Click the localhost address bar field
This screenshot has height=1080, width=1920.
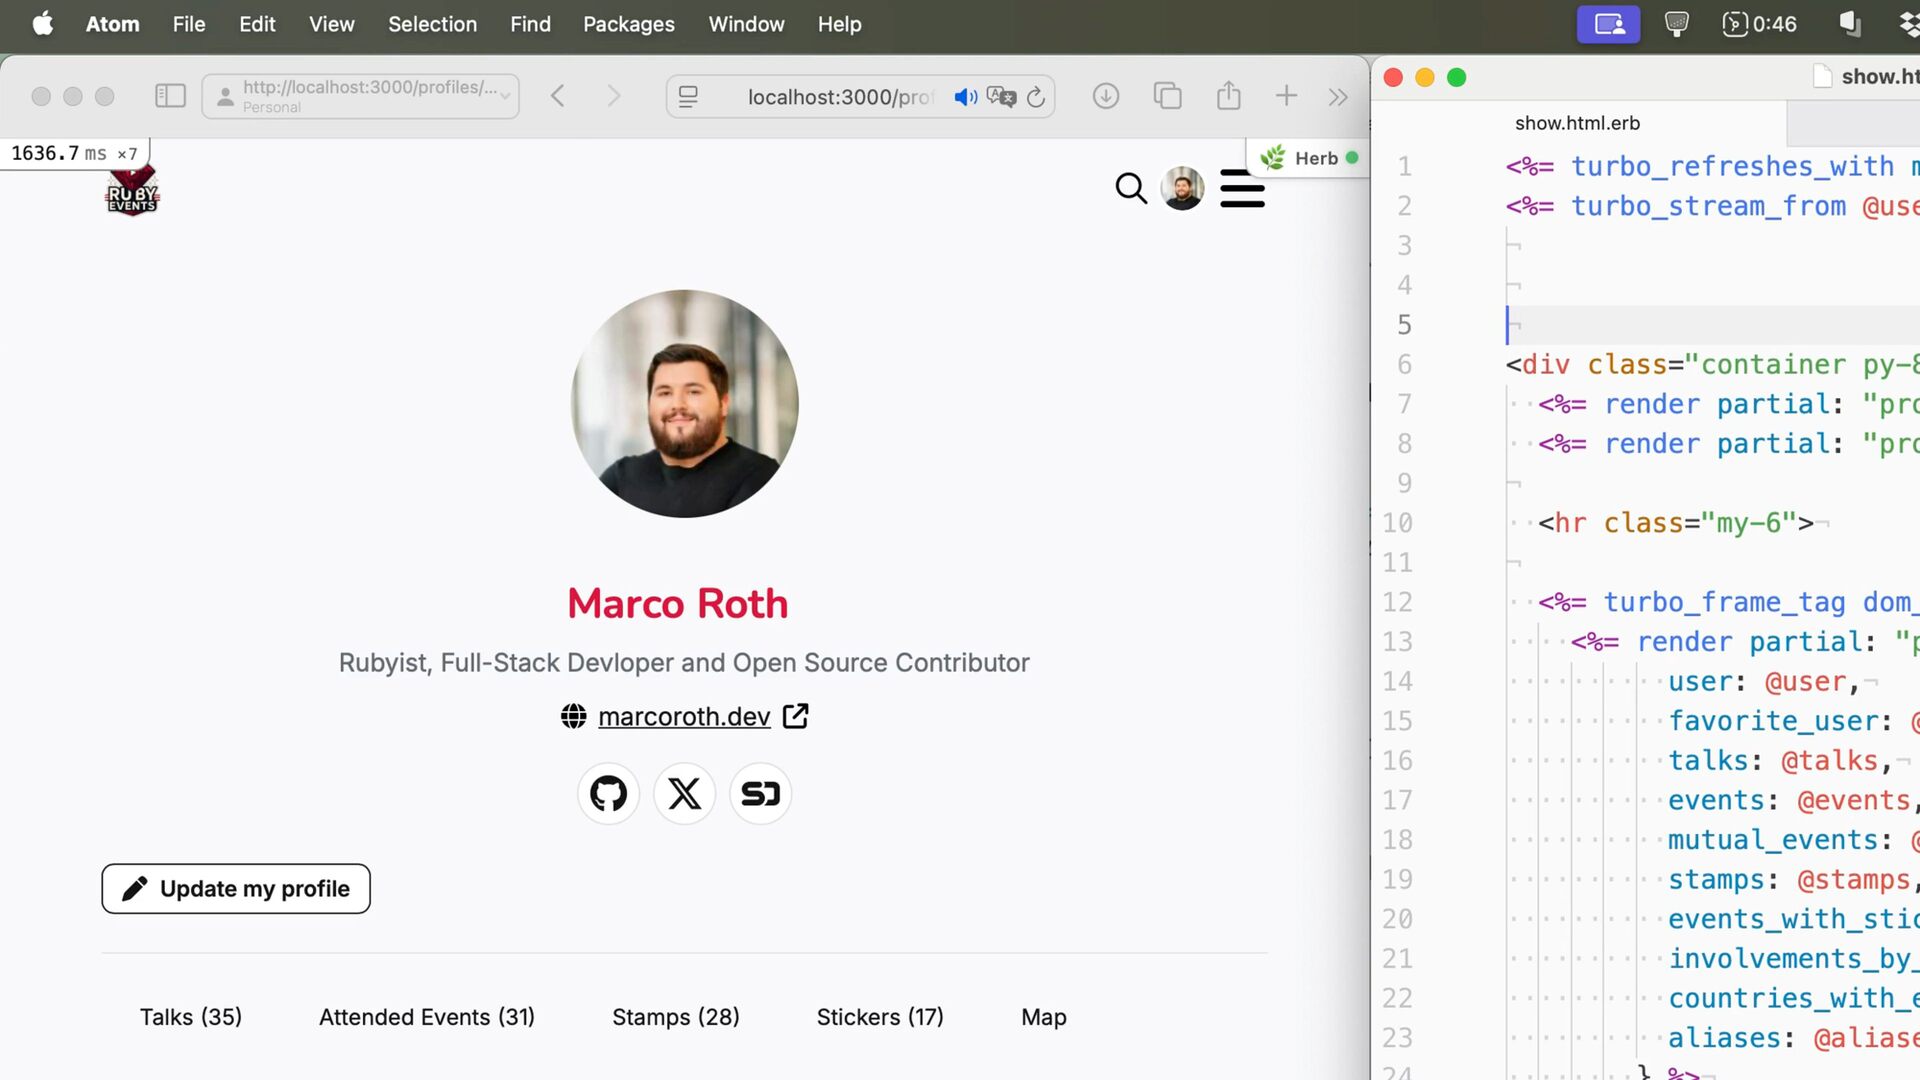[838, 97]
